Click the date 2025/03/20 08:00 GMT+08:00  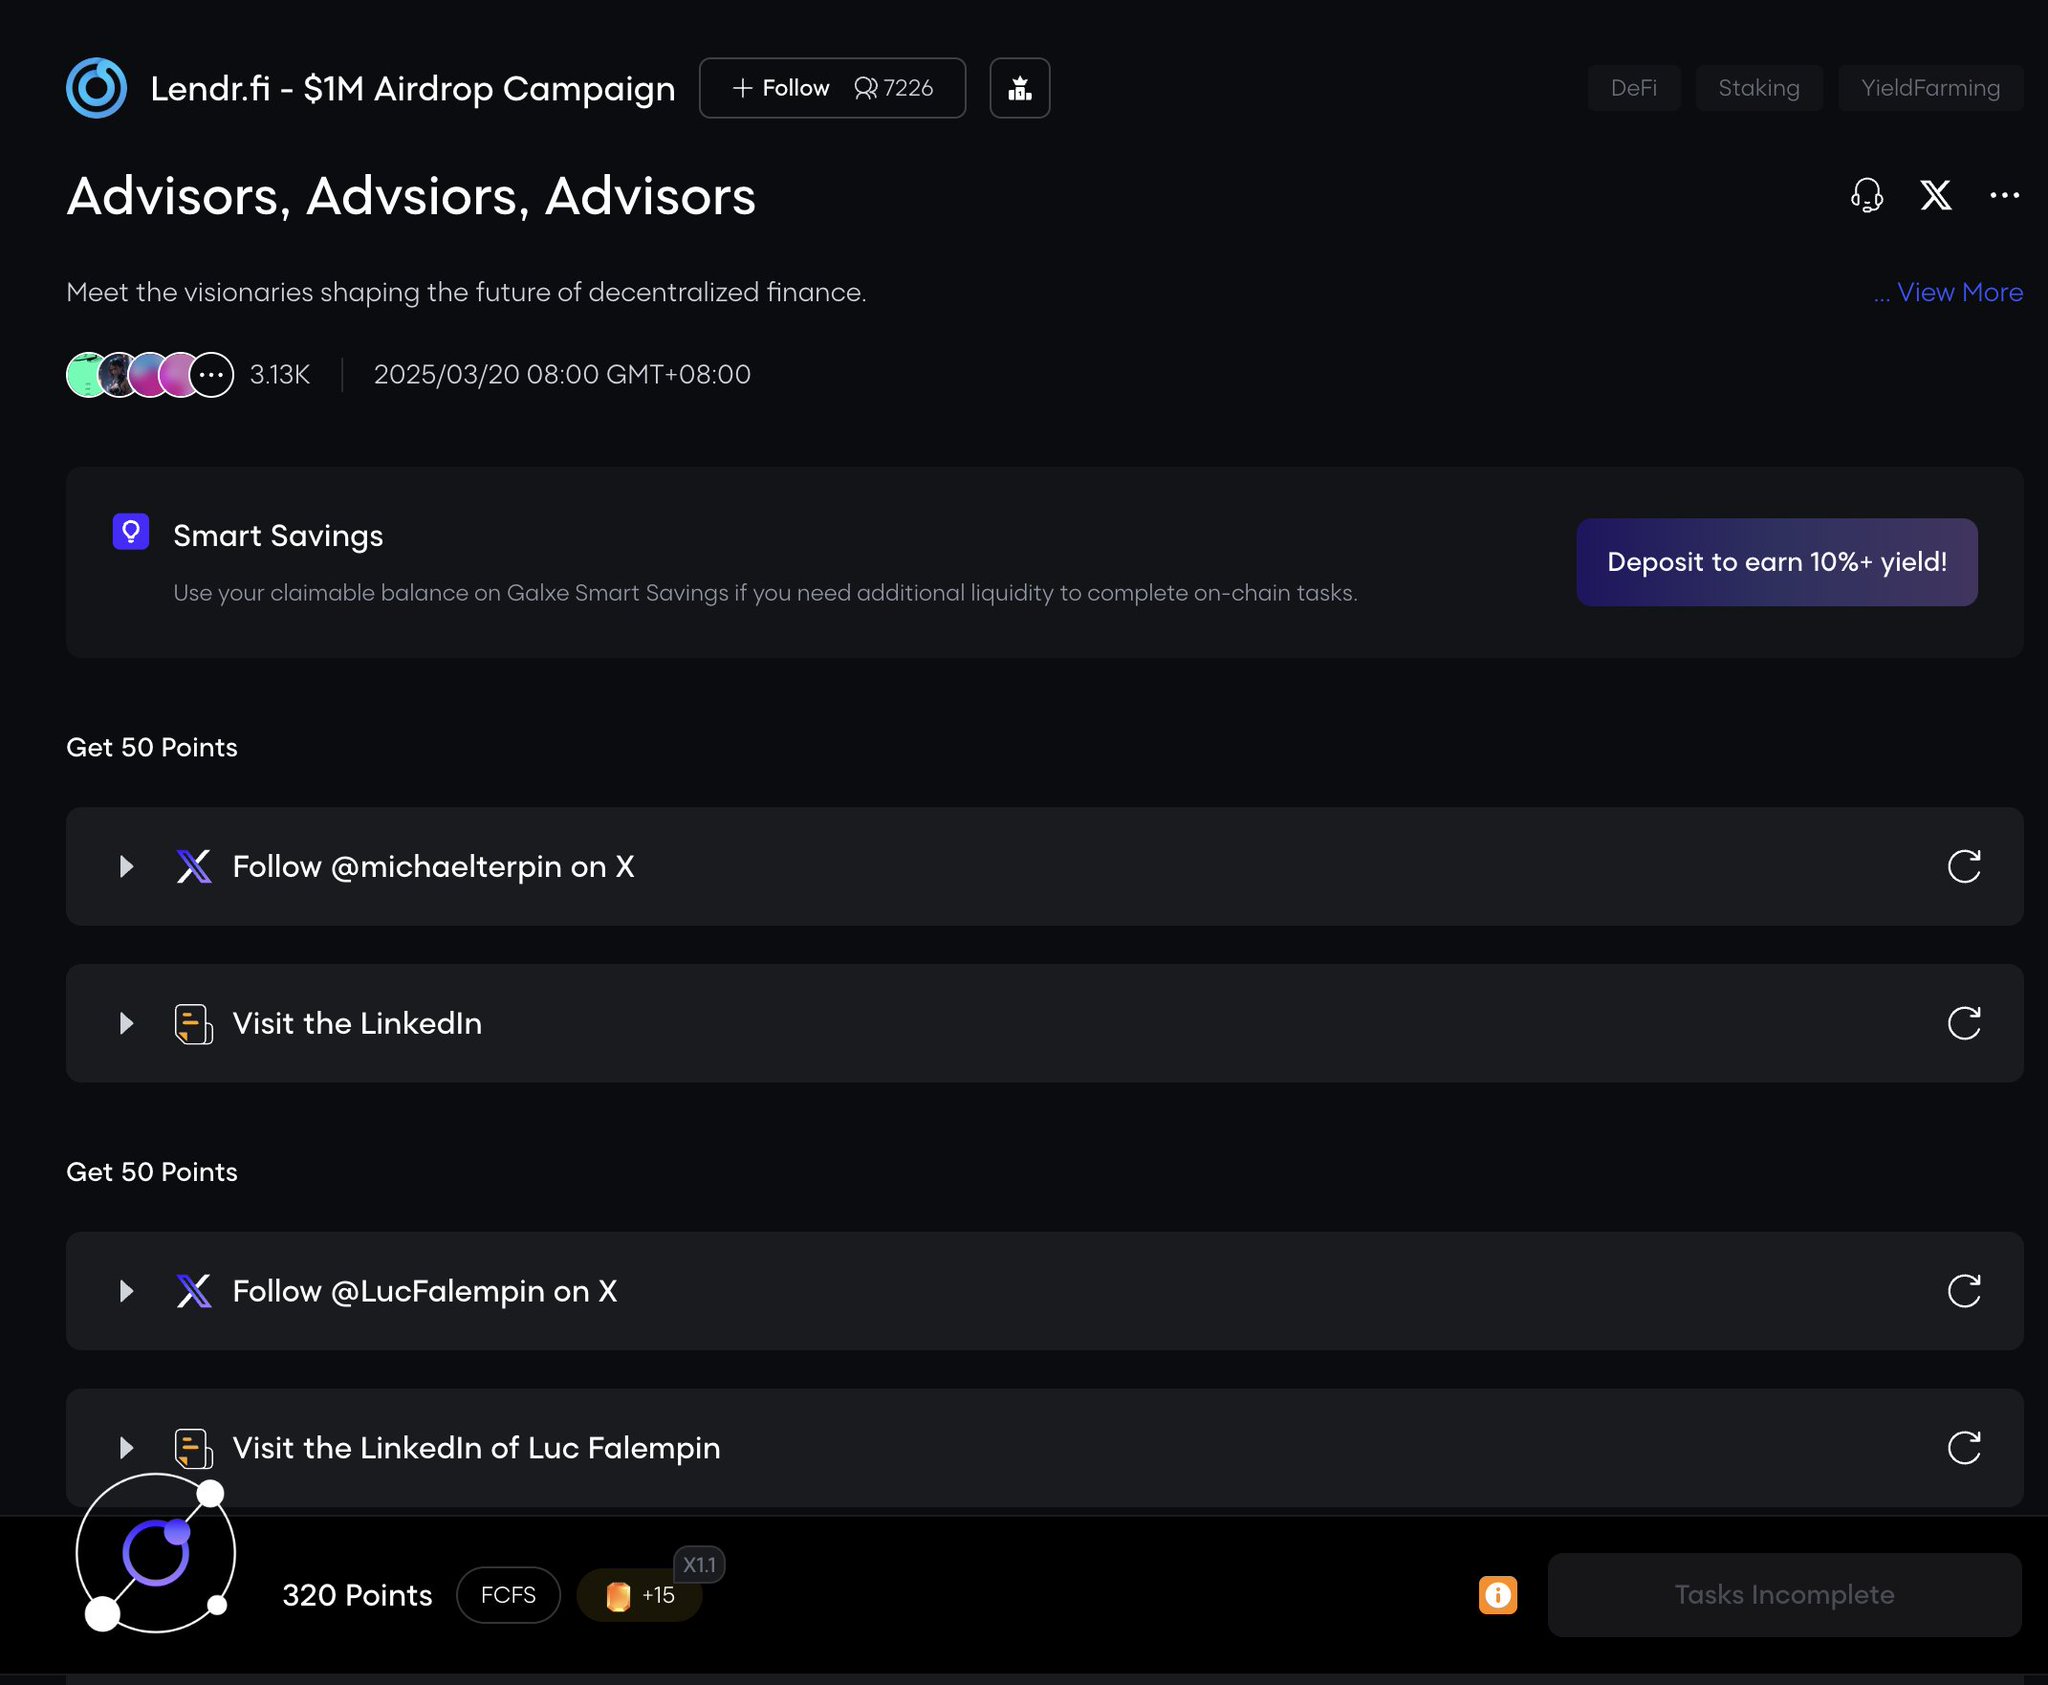tap(562, 375)
